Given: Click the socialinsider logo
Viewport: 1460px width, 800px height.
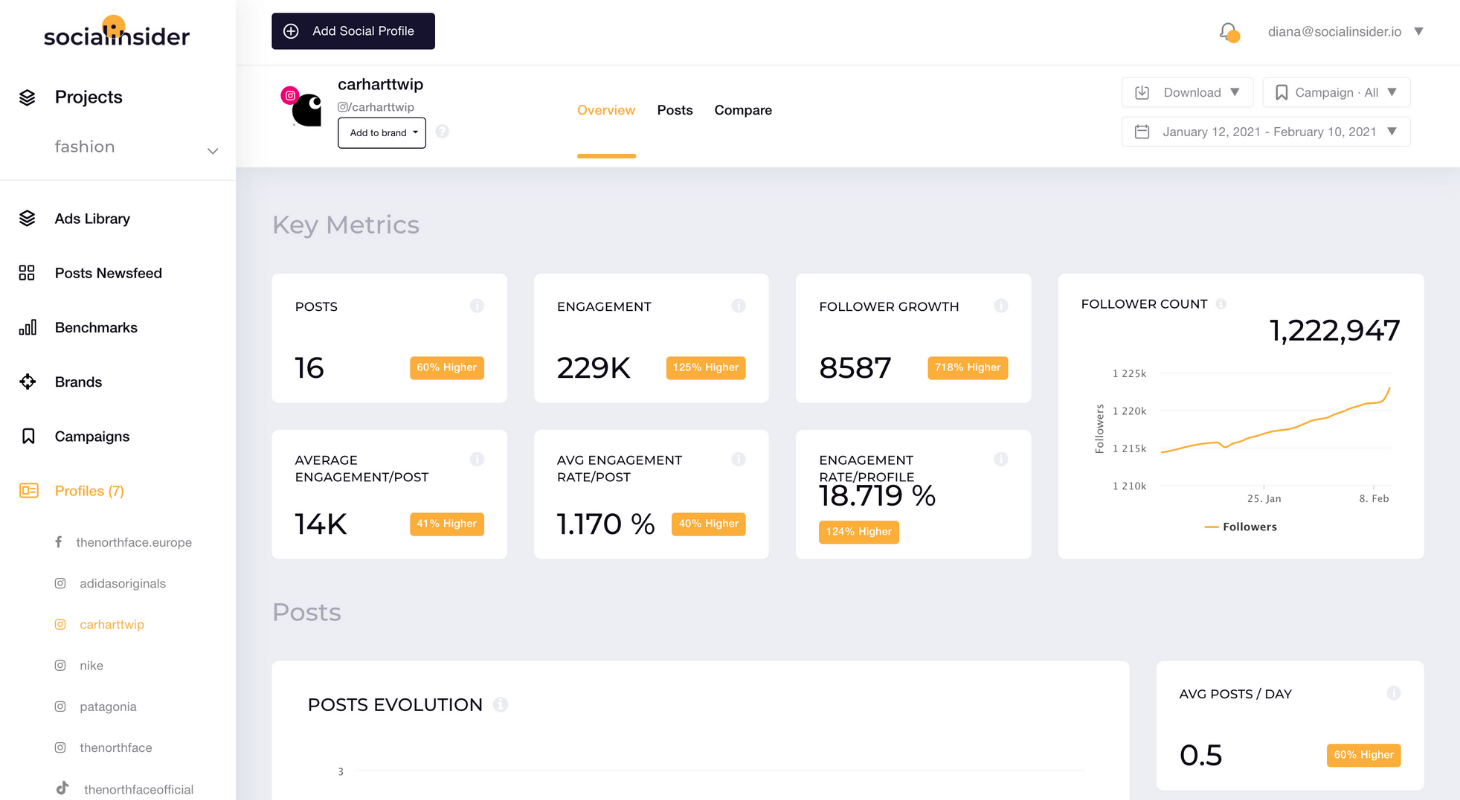Looking at the screenshot, I should (116, 32).
